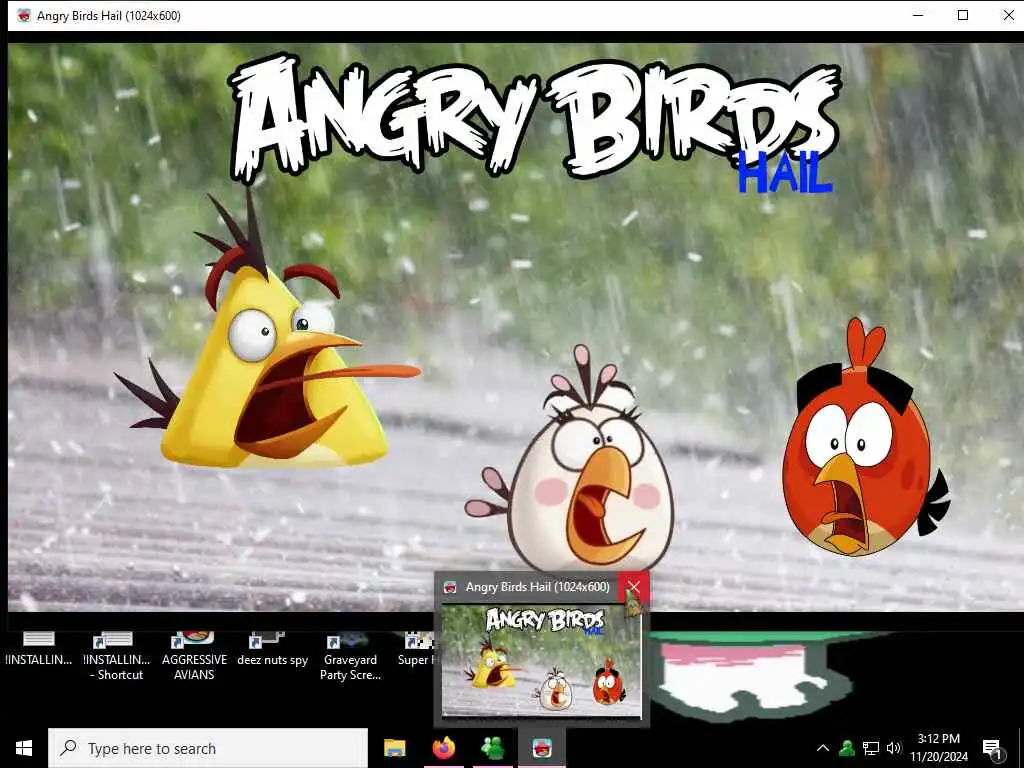Viewport: 1024px width, 768px height.
Task: Open the clock showing 3:12 PM
Action: point(939,748)
